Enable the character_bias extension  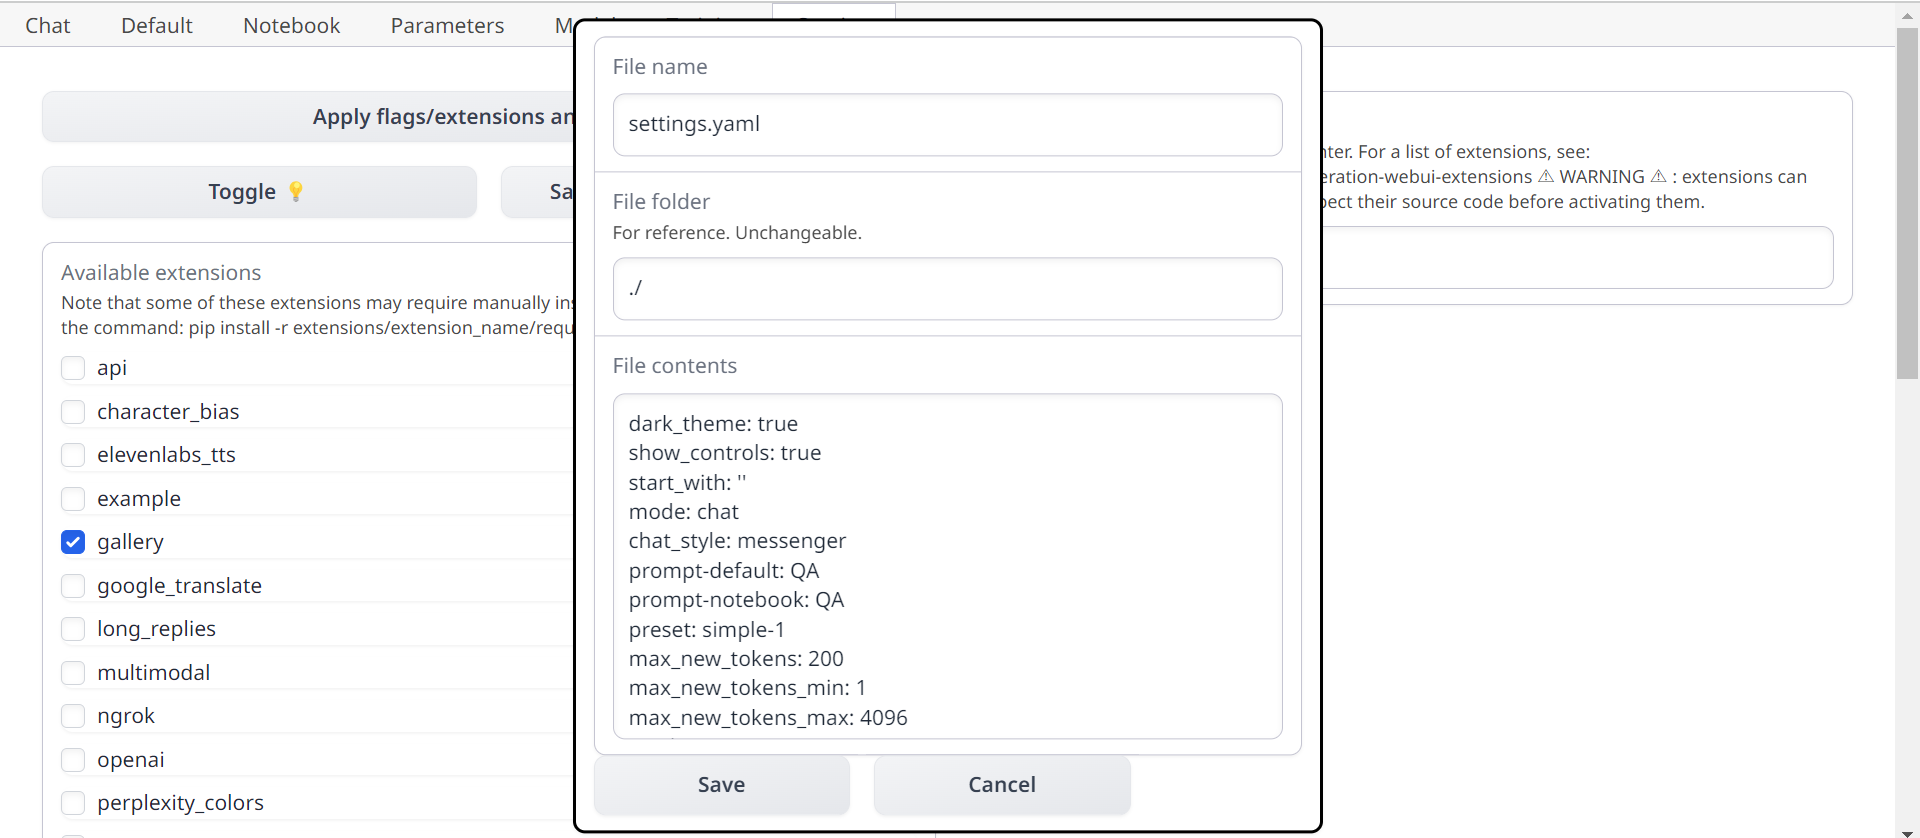73,411
